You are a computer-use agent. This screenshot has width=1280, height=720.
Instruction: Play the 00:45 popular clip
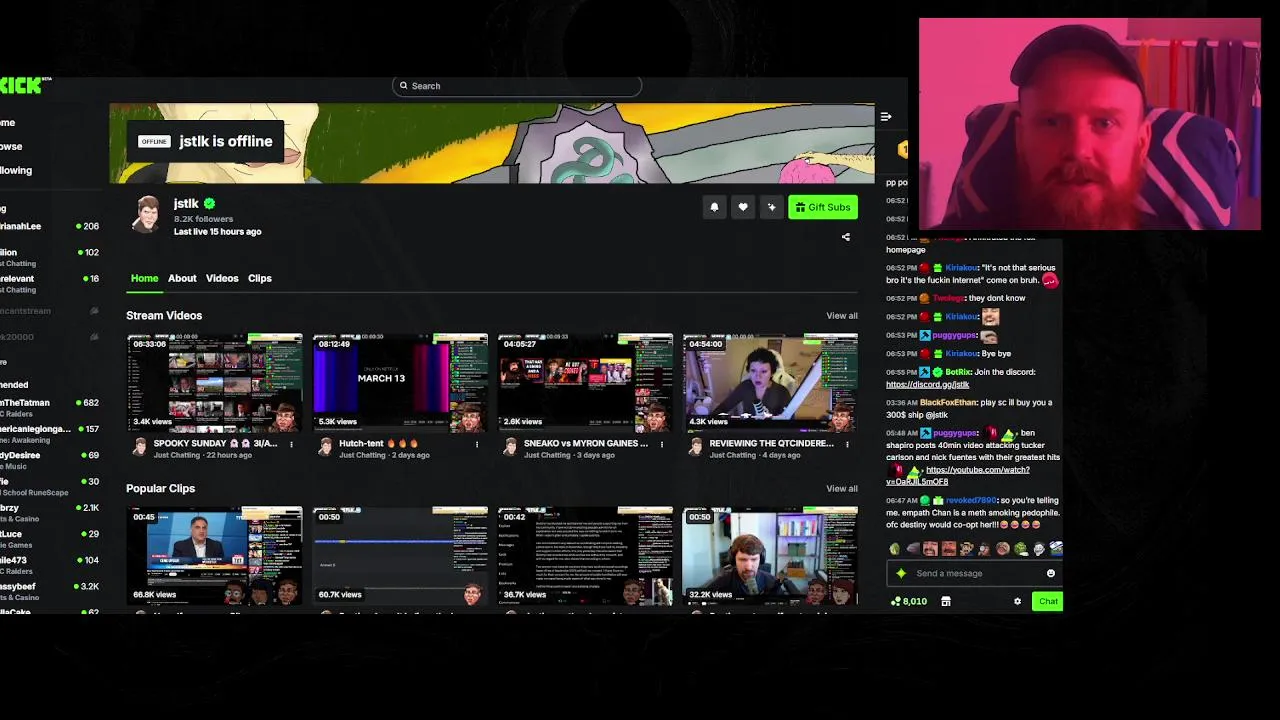[x=214, y=556]
